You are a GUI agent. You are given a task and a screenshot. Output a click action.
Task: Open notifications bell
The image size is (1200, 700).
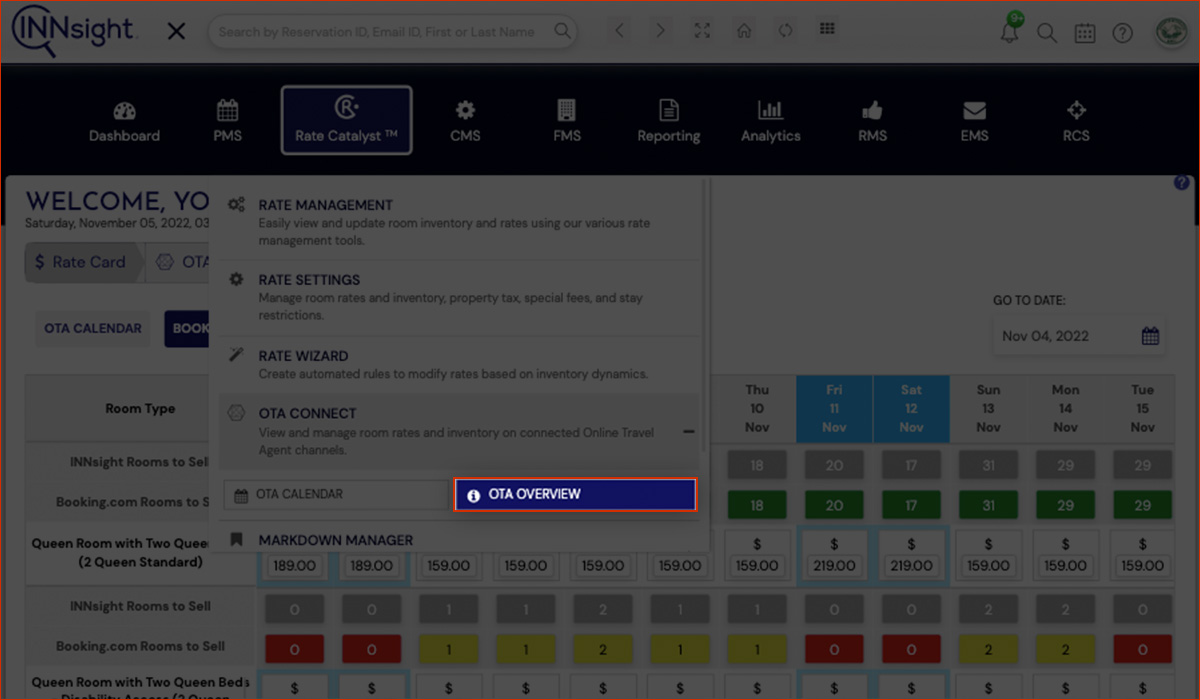[x=1010, y=32]
